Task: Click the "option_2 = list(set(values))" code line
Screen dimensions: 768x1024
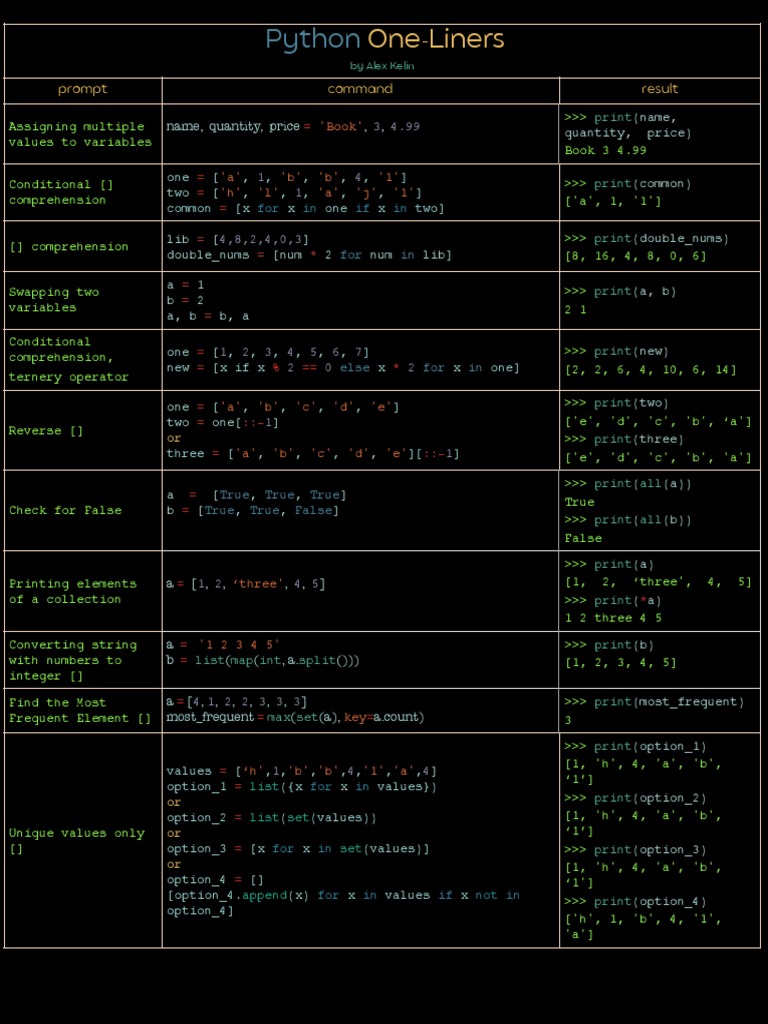Action: click(x=271, y=818)
